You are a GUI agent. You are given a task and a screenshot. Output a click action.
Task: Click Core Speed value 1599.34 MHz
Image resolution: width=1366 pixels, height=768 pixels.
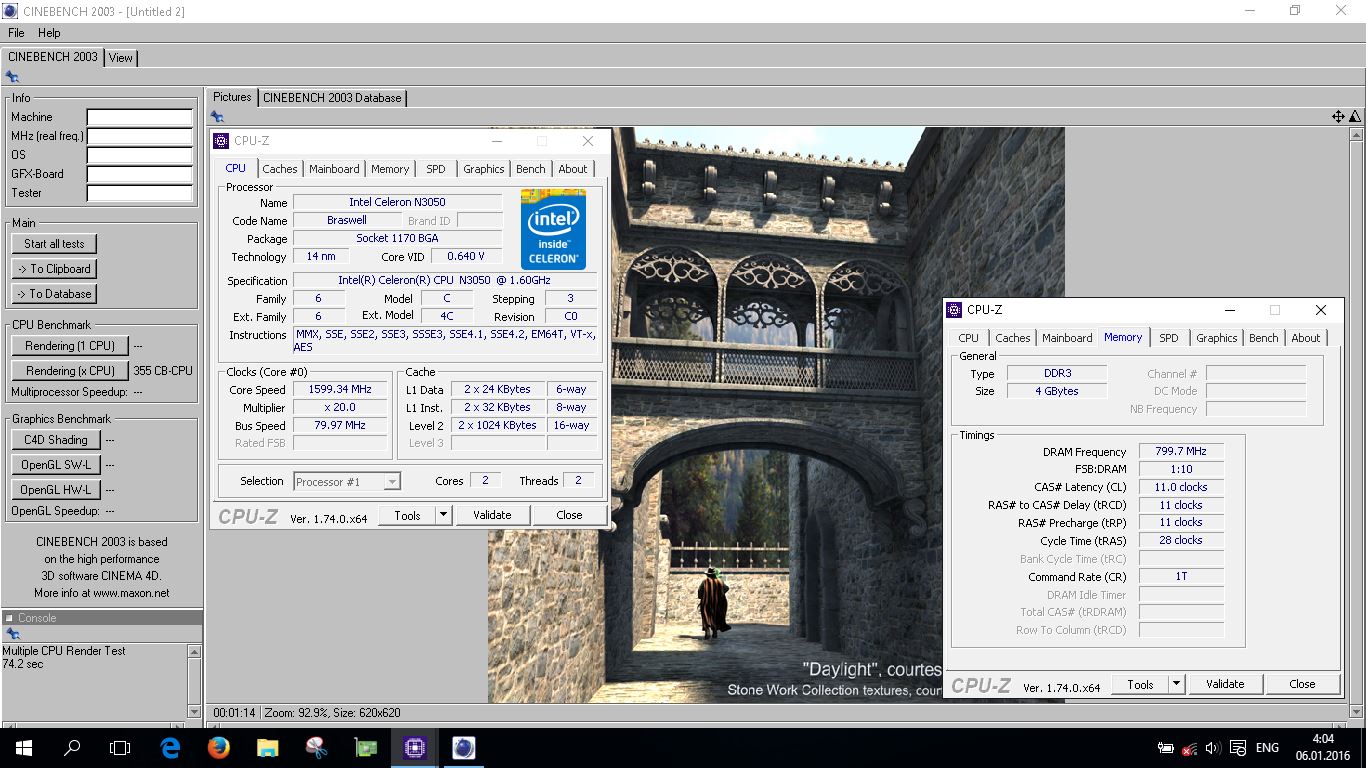coord(340,390)
